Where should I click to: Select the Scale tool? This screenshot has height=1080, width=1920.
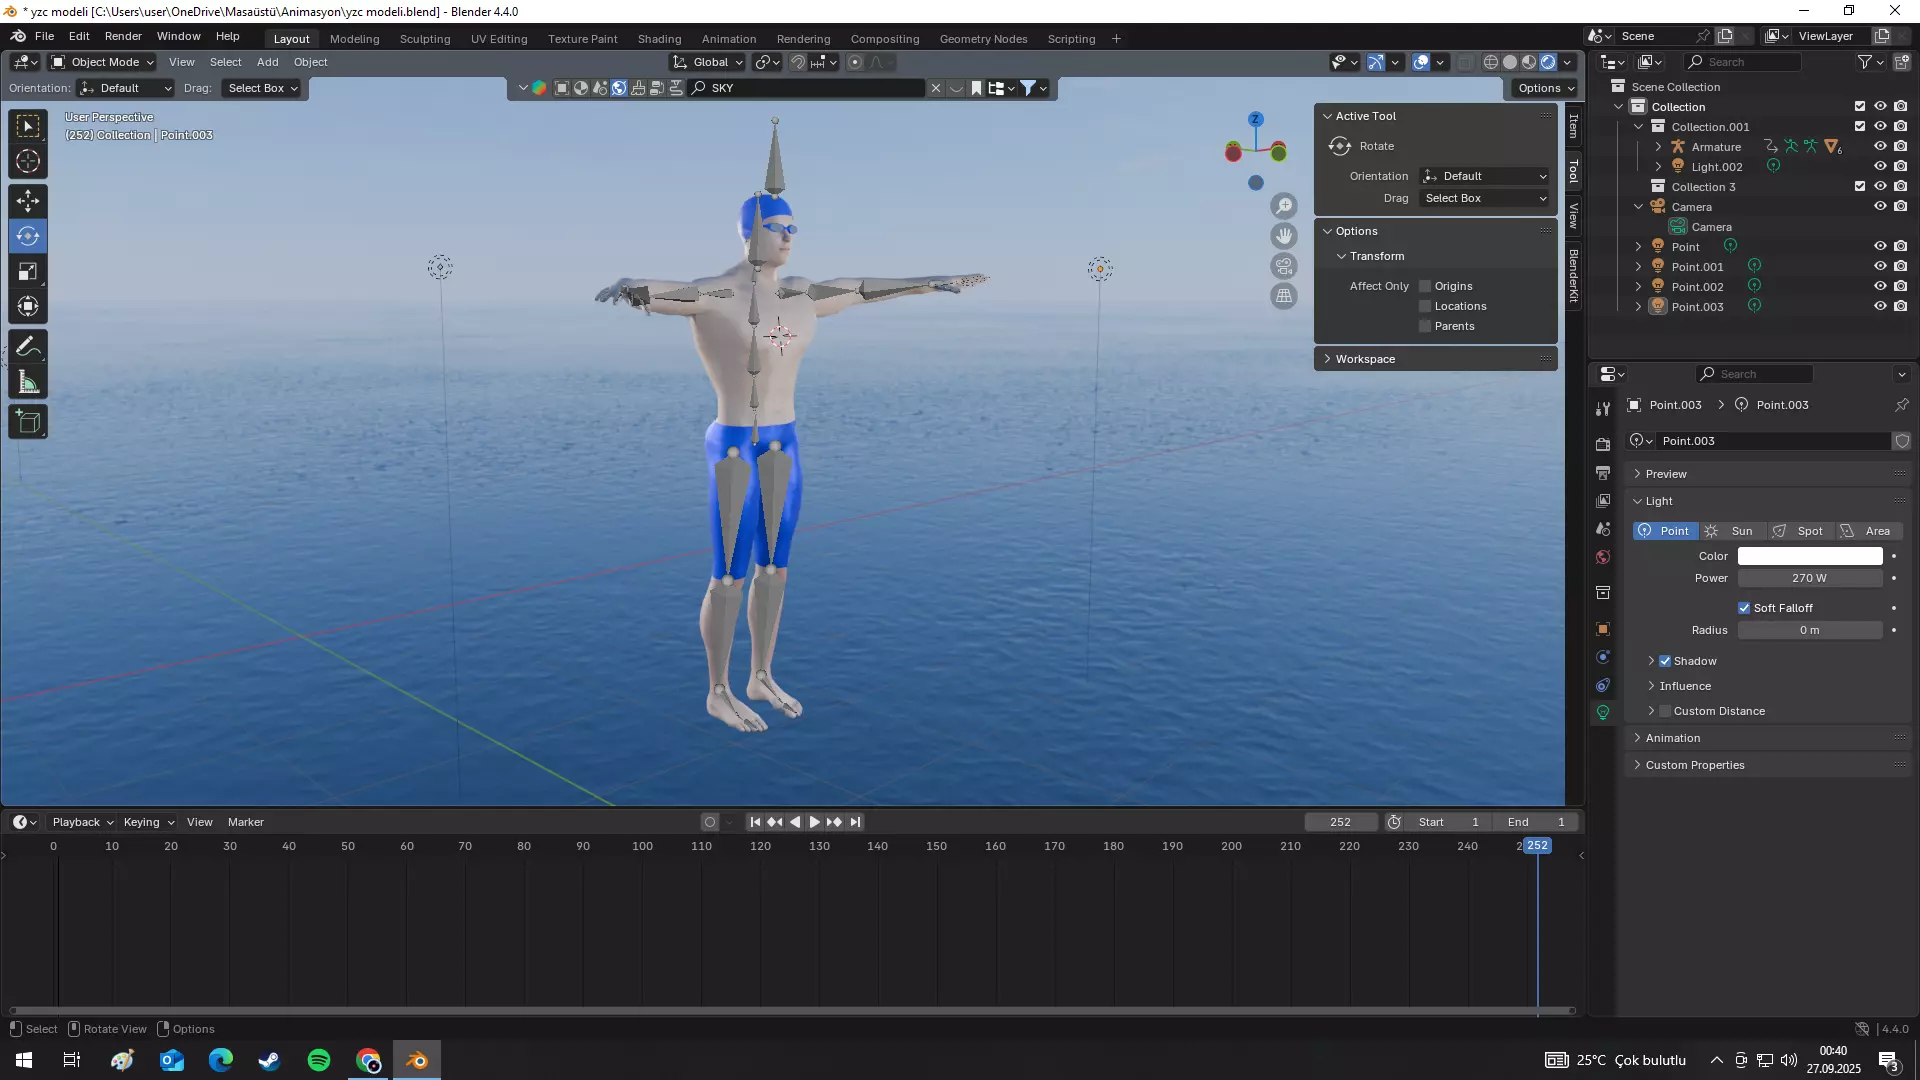[x=28, y=271]
